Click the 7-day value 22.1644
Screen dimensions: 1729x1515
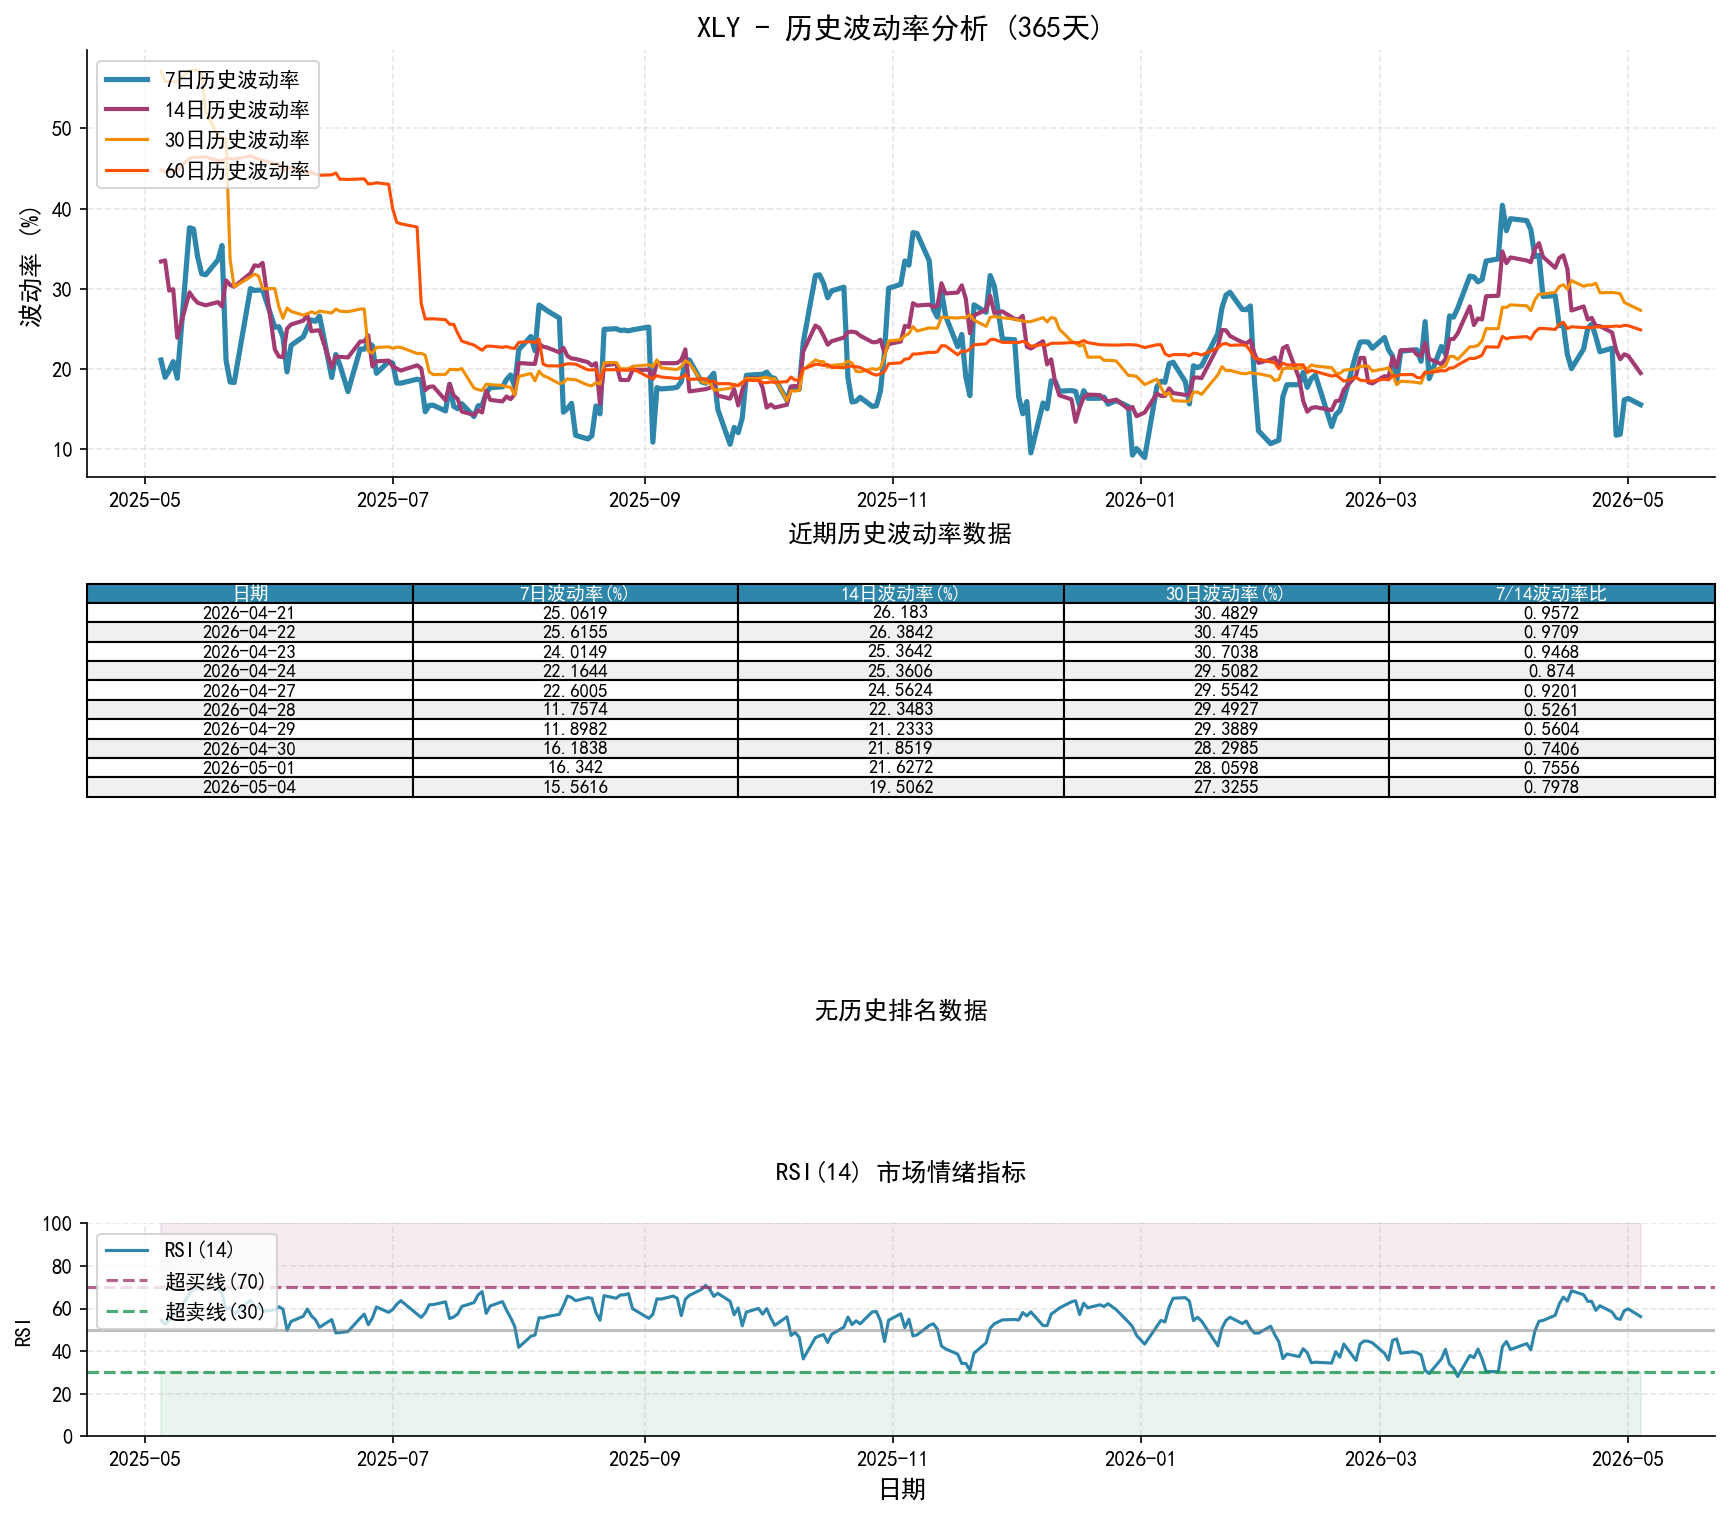[575, 671]
